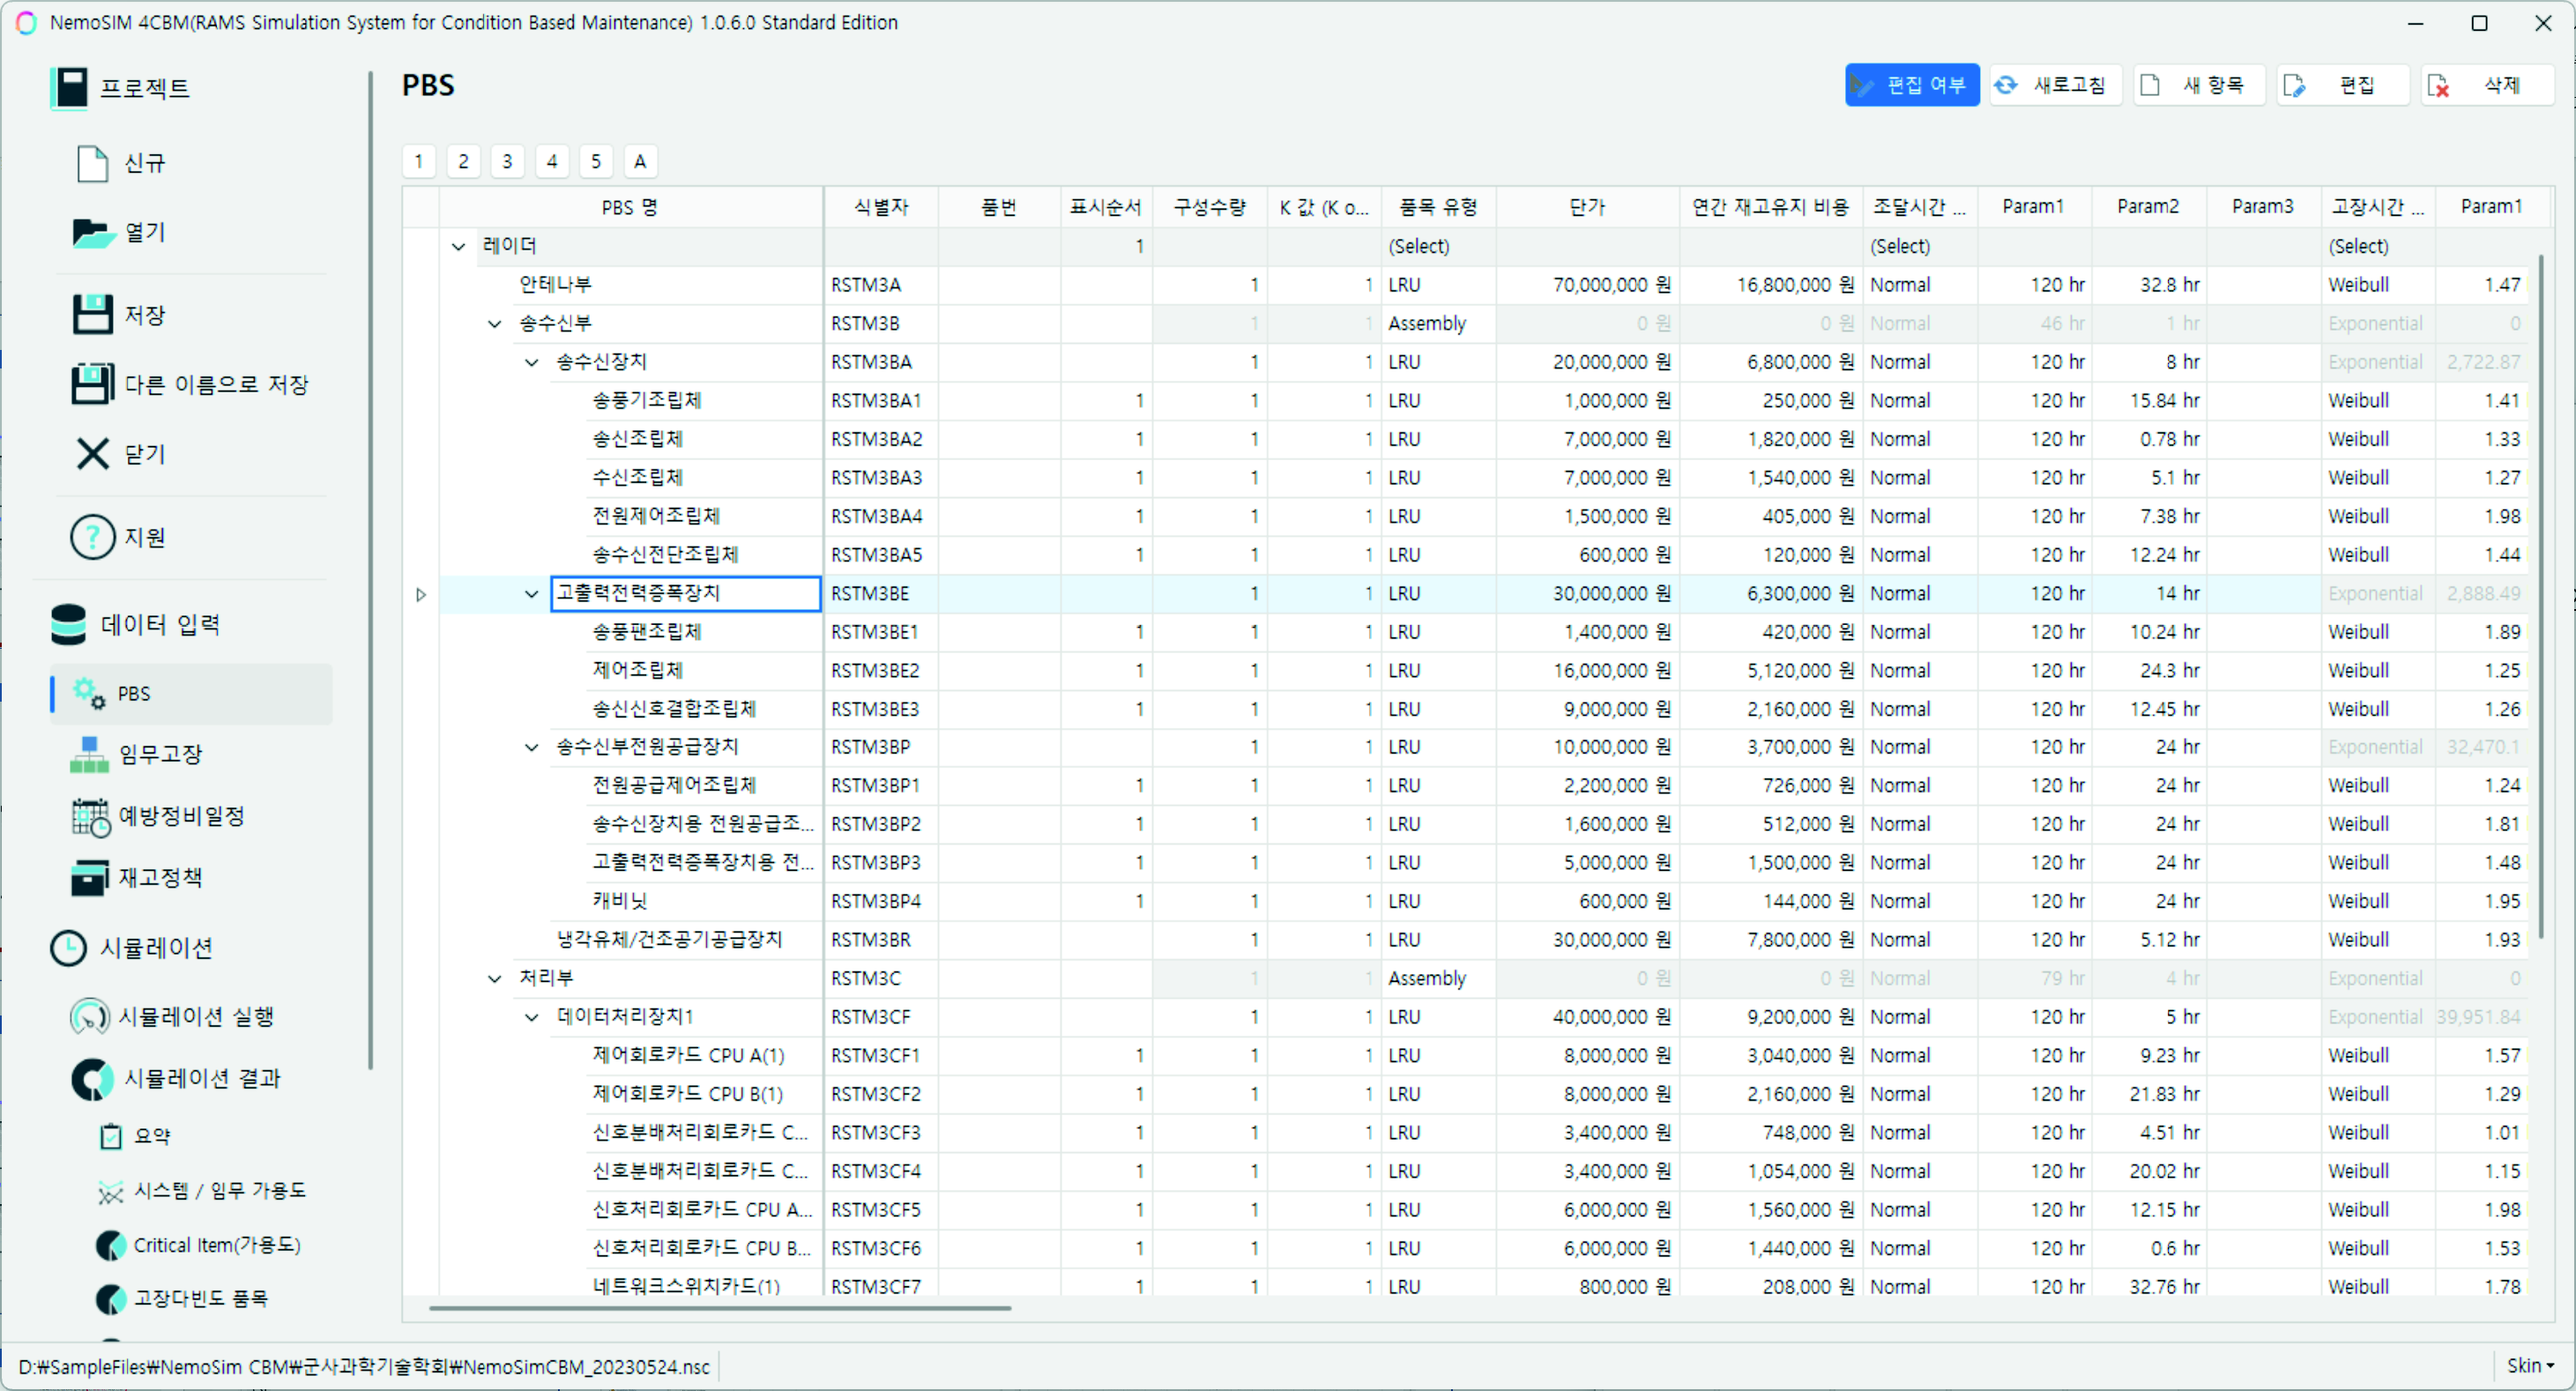Open Critical Item(가용도) pie icon
This screenshot has height=1391, width=2576.
coord(110,1245)
